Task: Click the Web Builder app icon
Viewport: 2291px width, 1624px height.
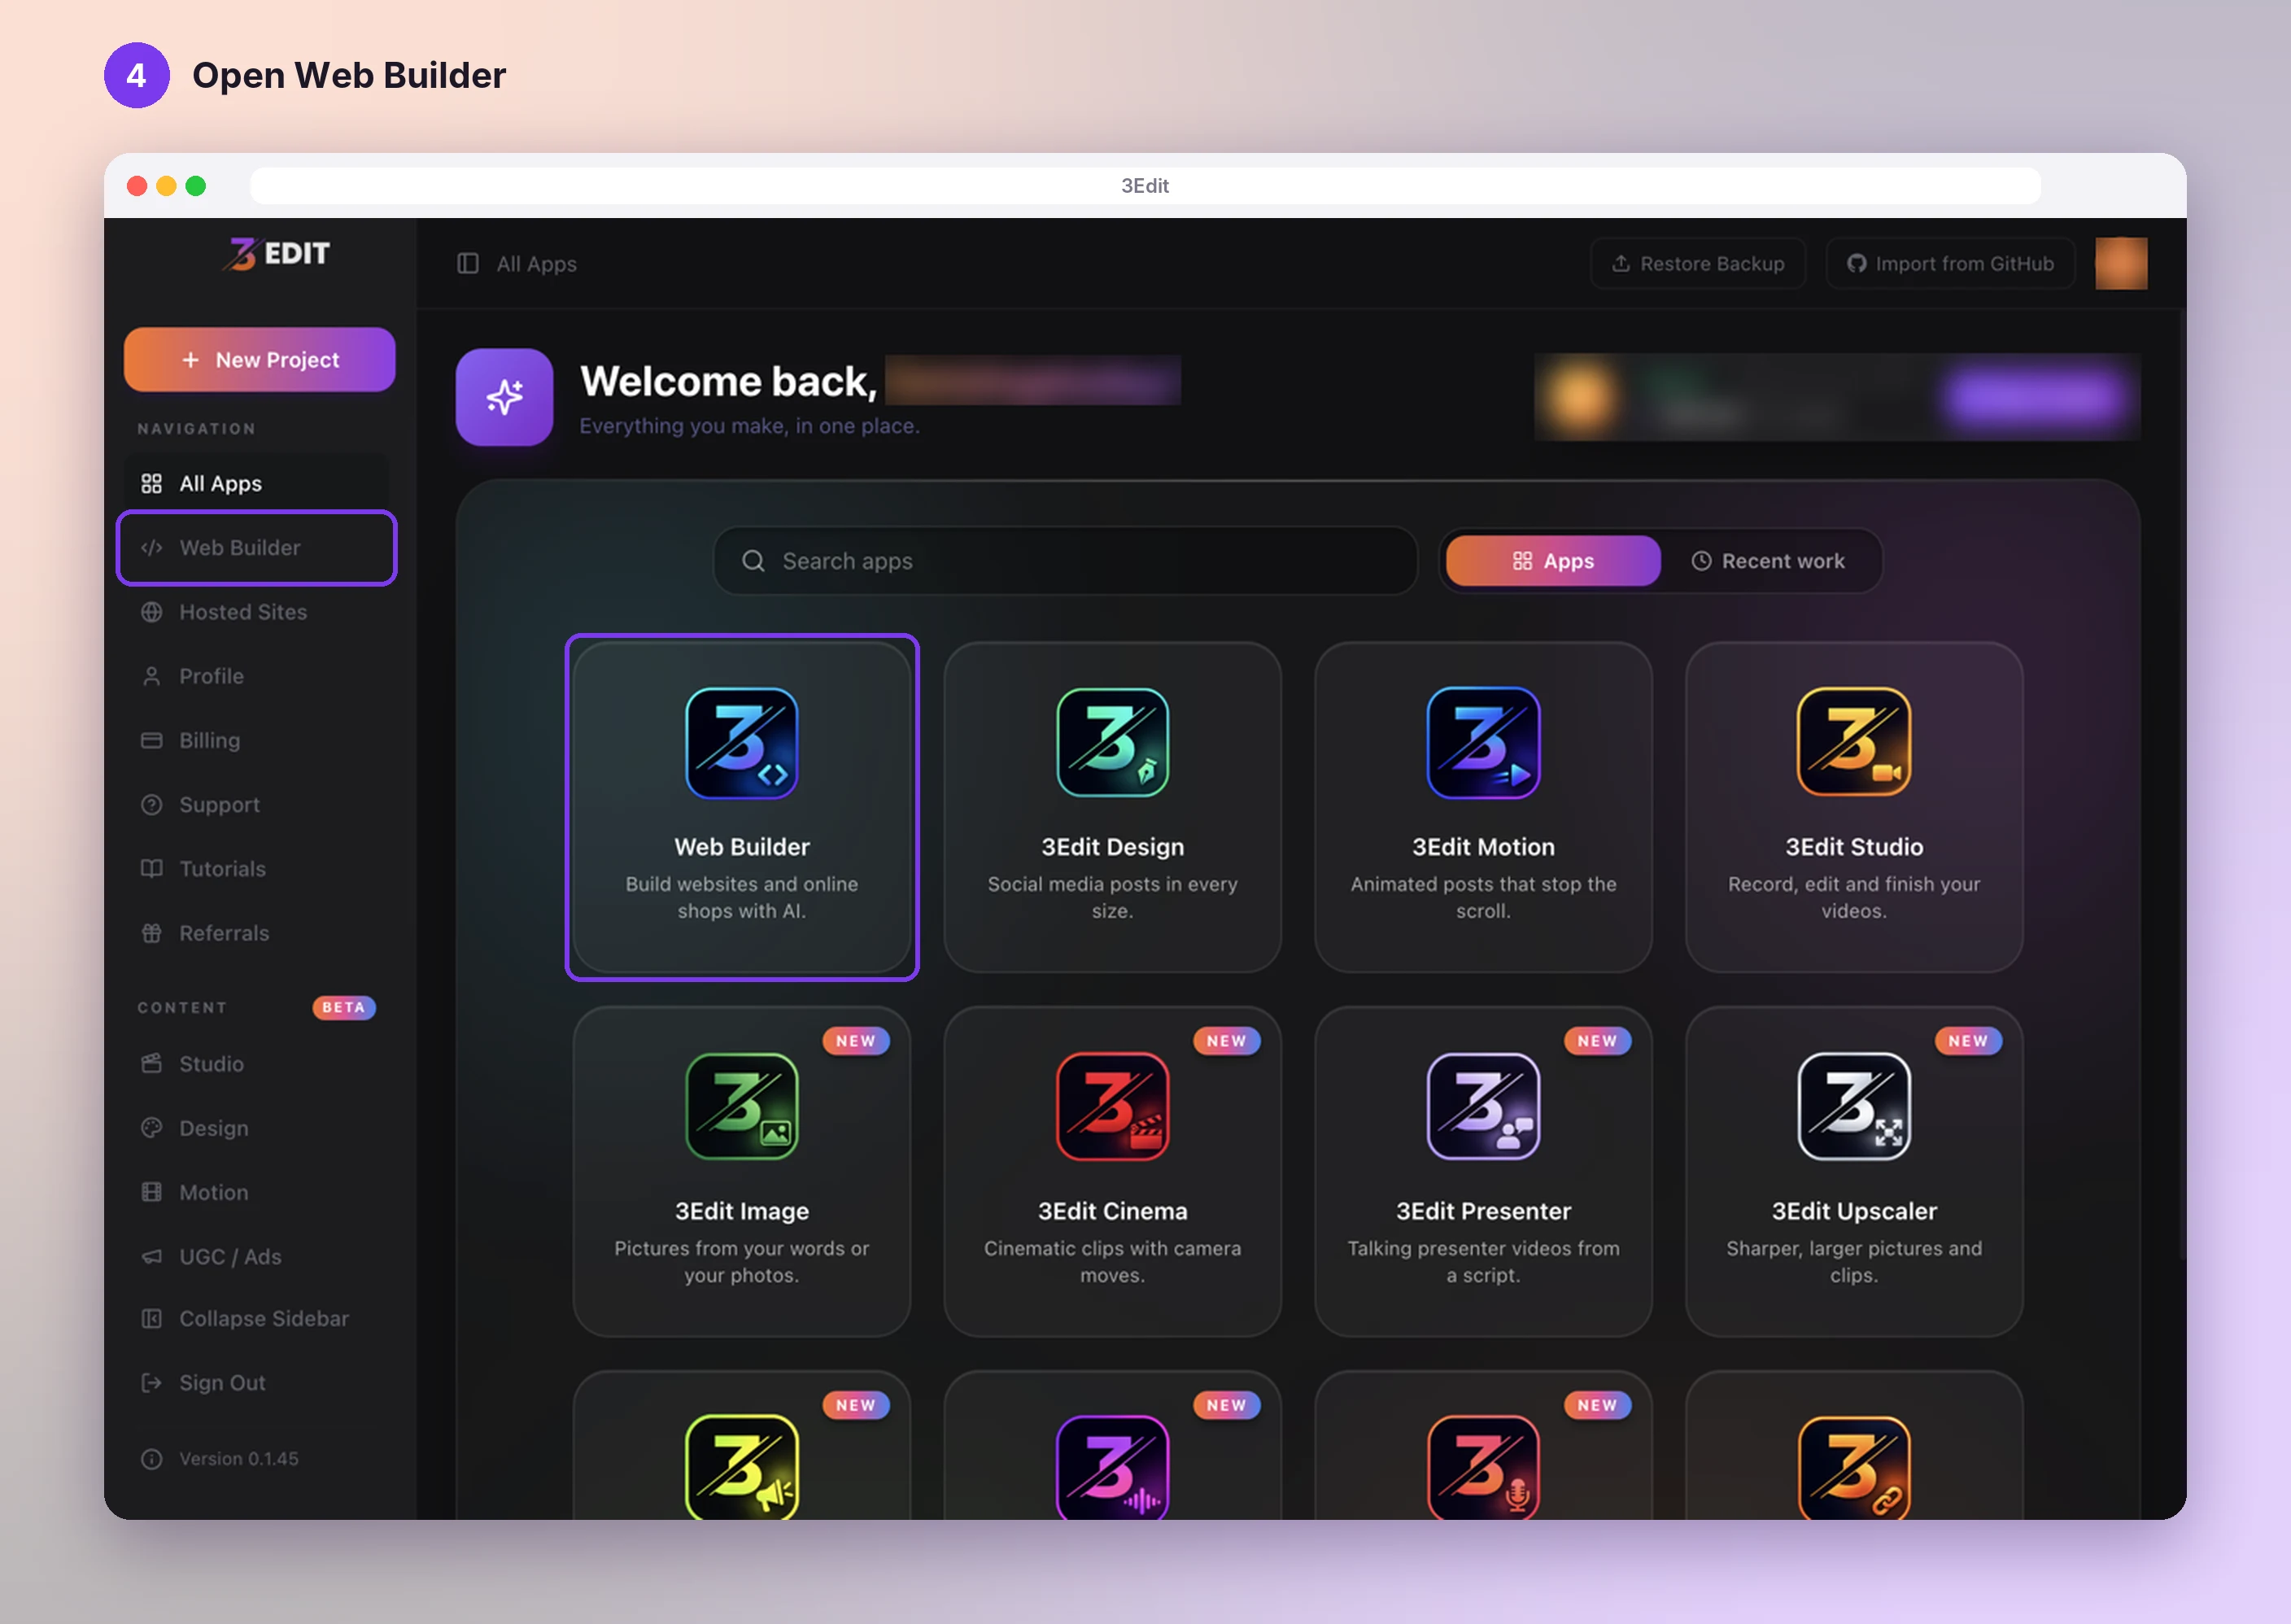Action: 741,742
